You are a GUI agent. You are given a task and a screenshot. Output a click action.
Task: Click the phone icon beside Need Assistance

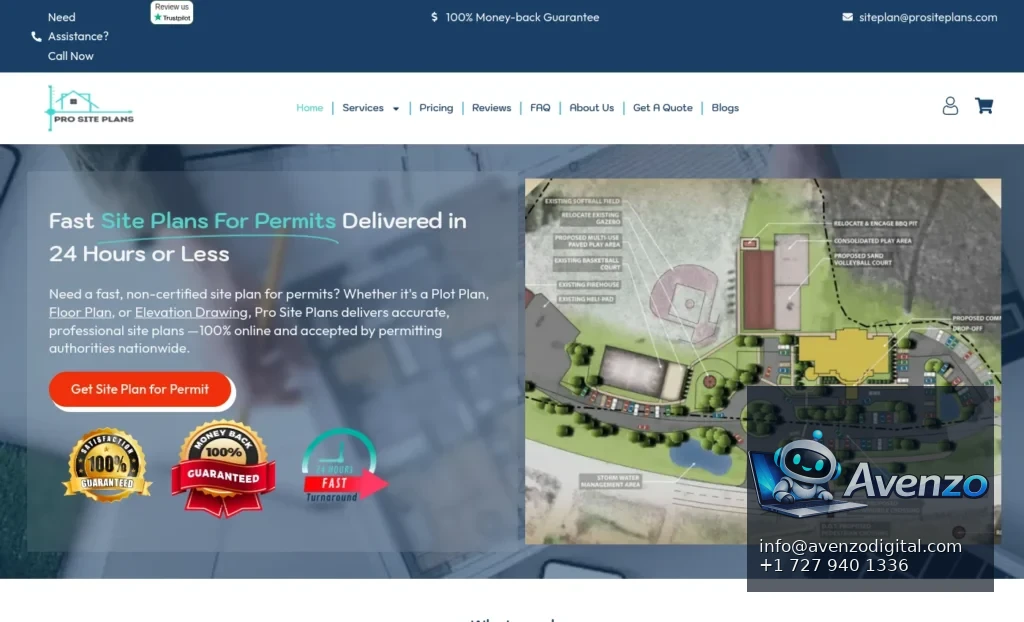tap(37, 37)
